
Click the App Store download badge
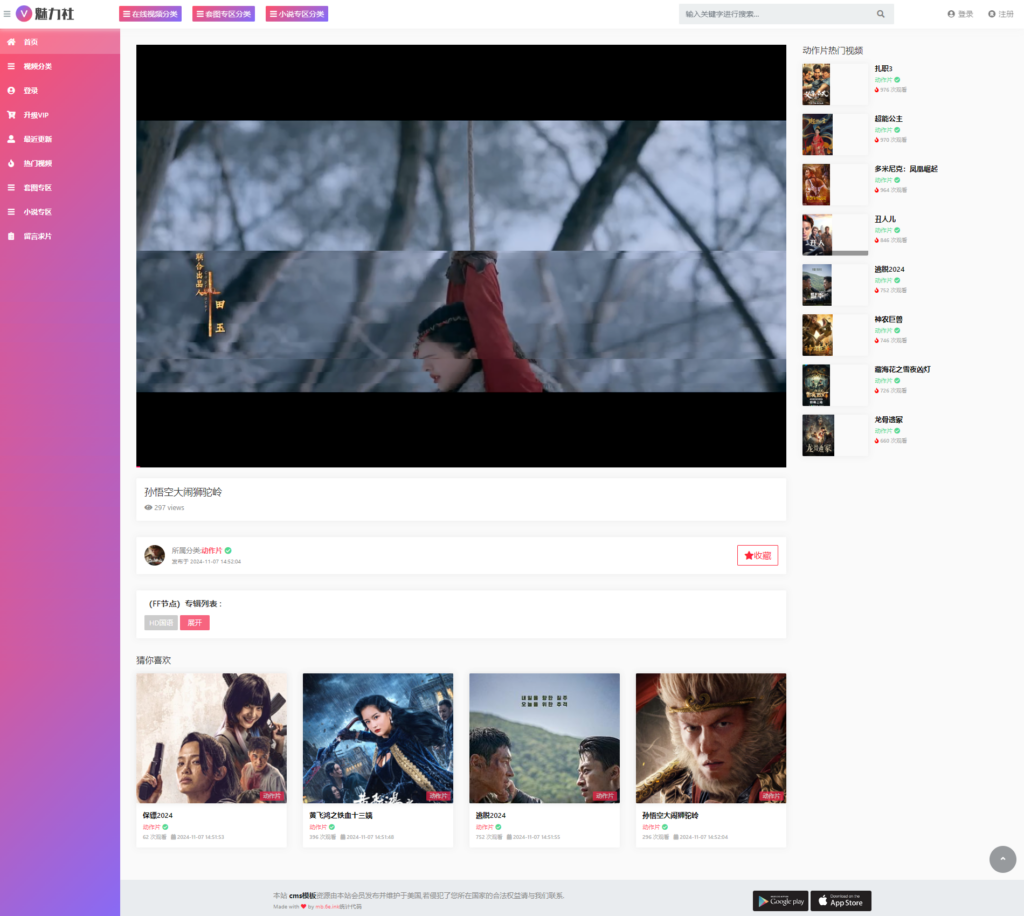841,901
